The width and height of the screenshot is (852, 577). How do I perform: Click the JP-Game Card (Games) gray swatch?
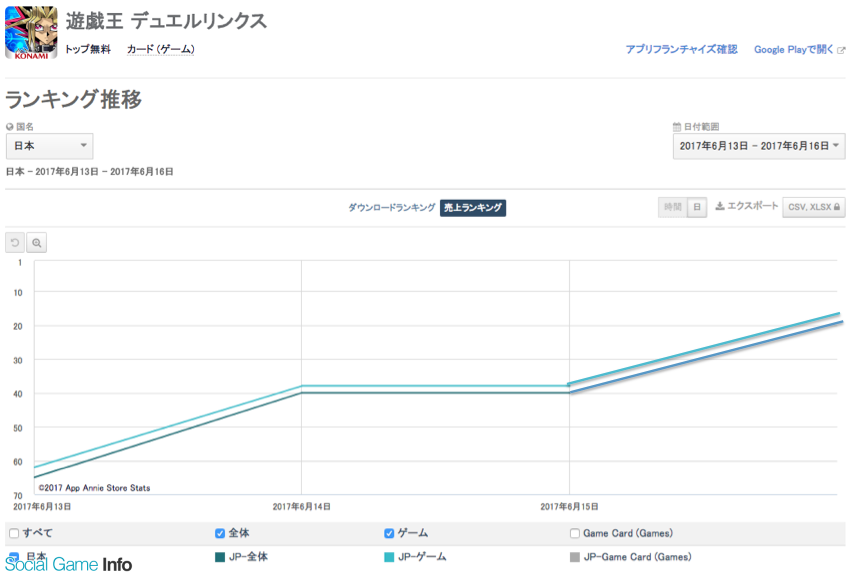point(575,557)
